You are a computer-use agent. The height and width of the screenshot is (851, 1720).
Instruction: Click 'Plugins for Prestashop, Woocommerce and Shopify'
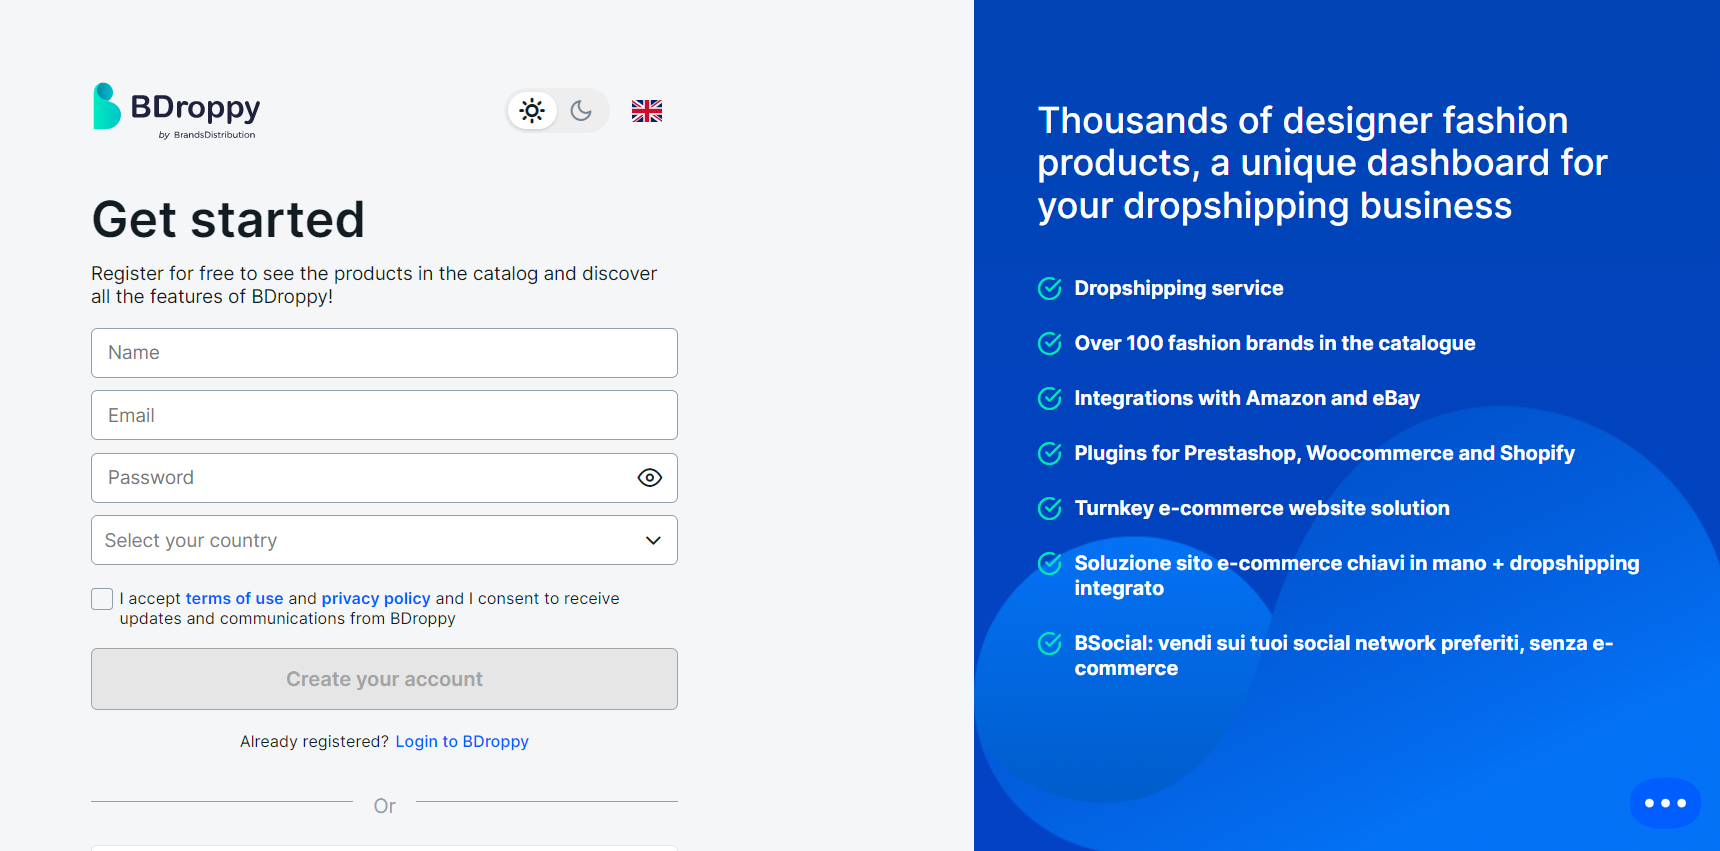click(x=1324, y=453)
